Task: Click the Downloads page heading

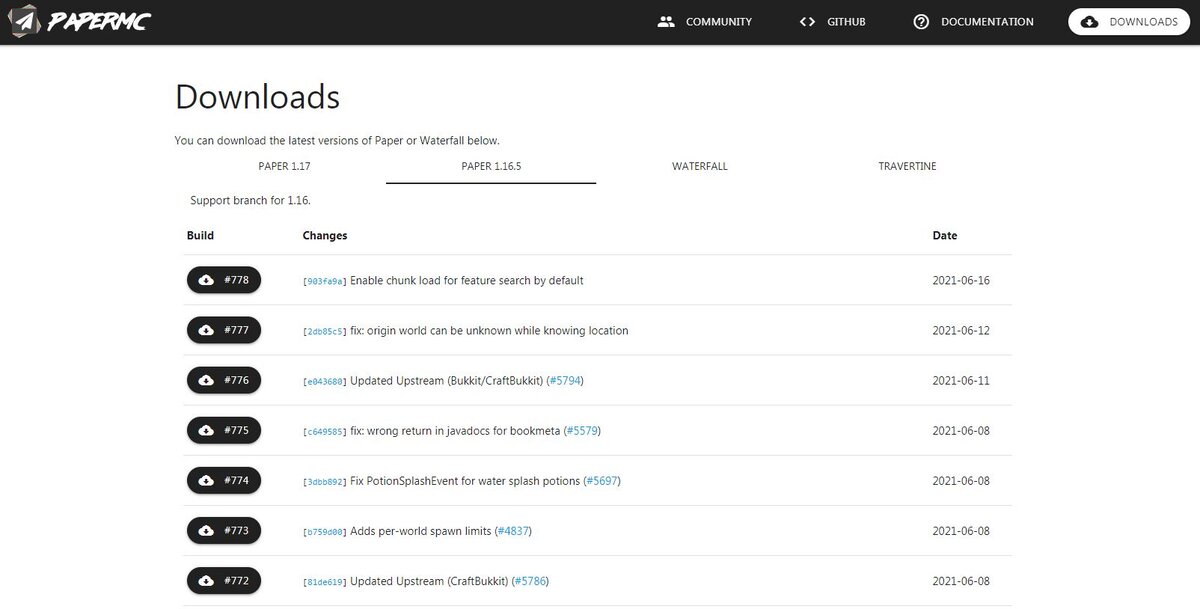Action: (257, 97)
